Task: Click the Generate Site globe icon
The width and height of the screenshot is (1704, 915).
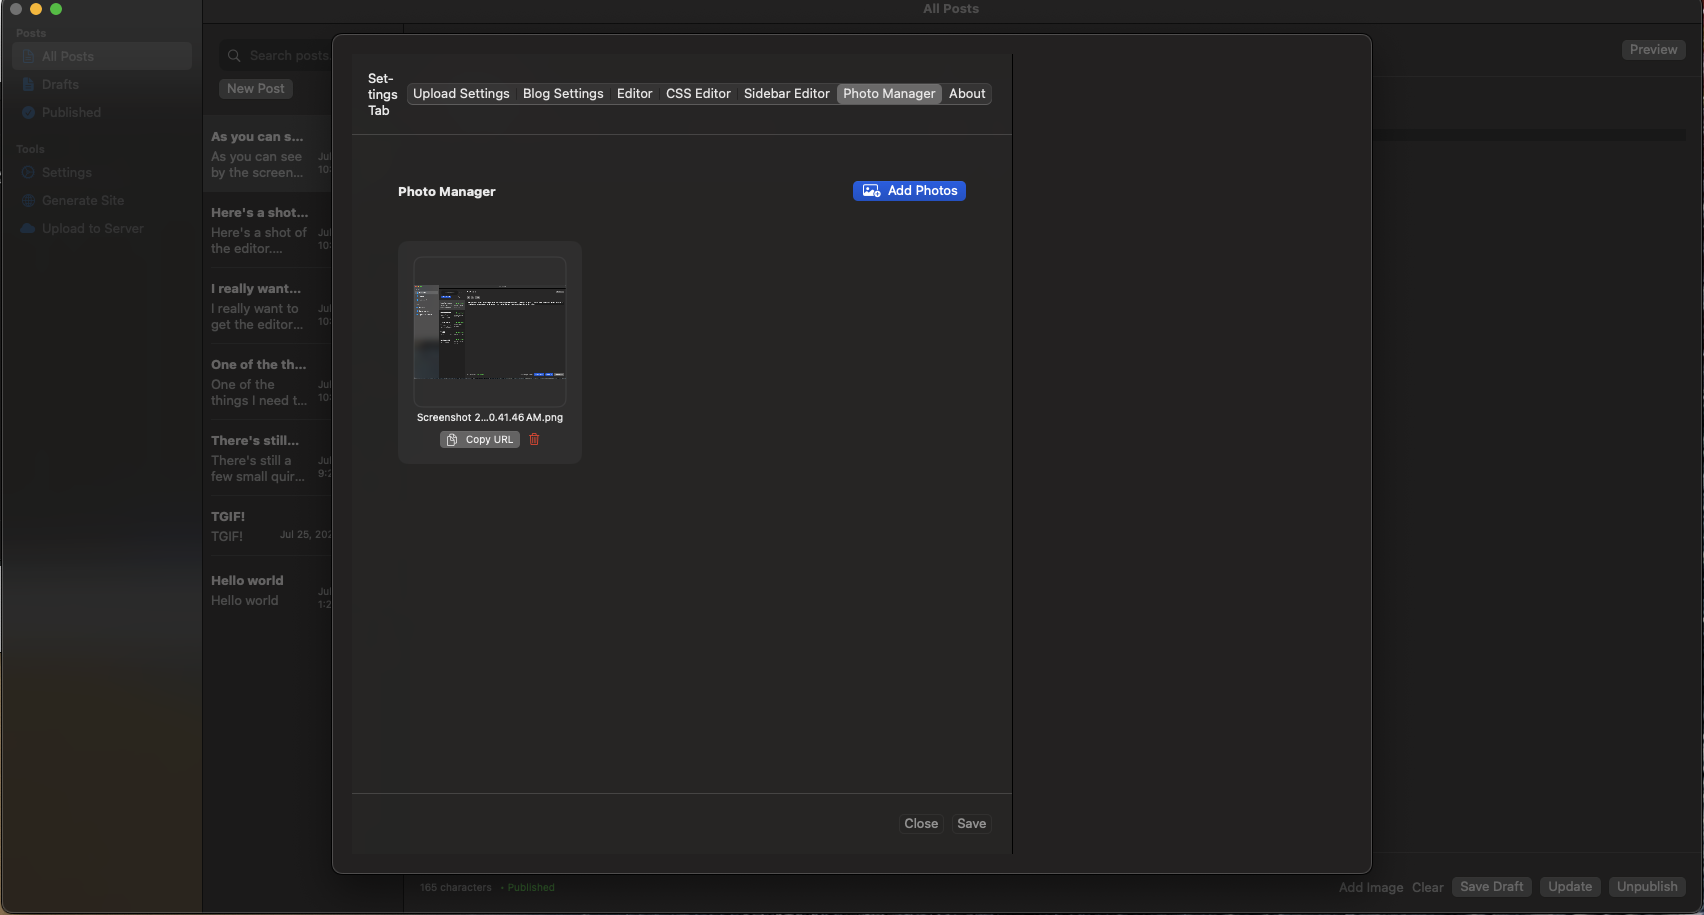Action: tap(28, 201)
